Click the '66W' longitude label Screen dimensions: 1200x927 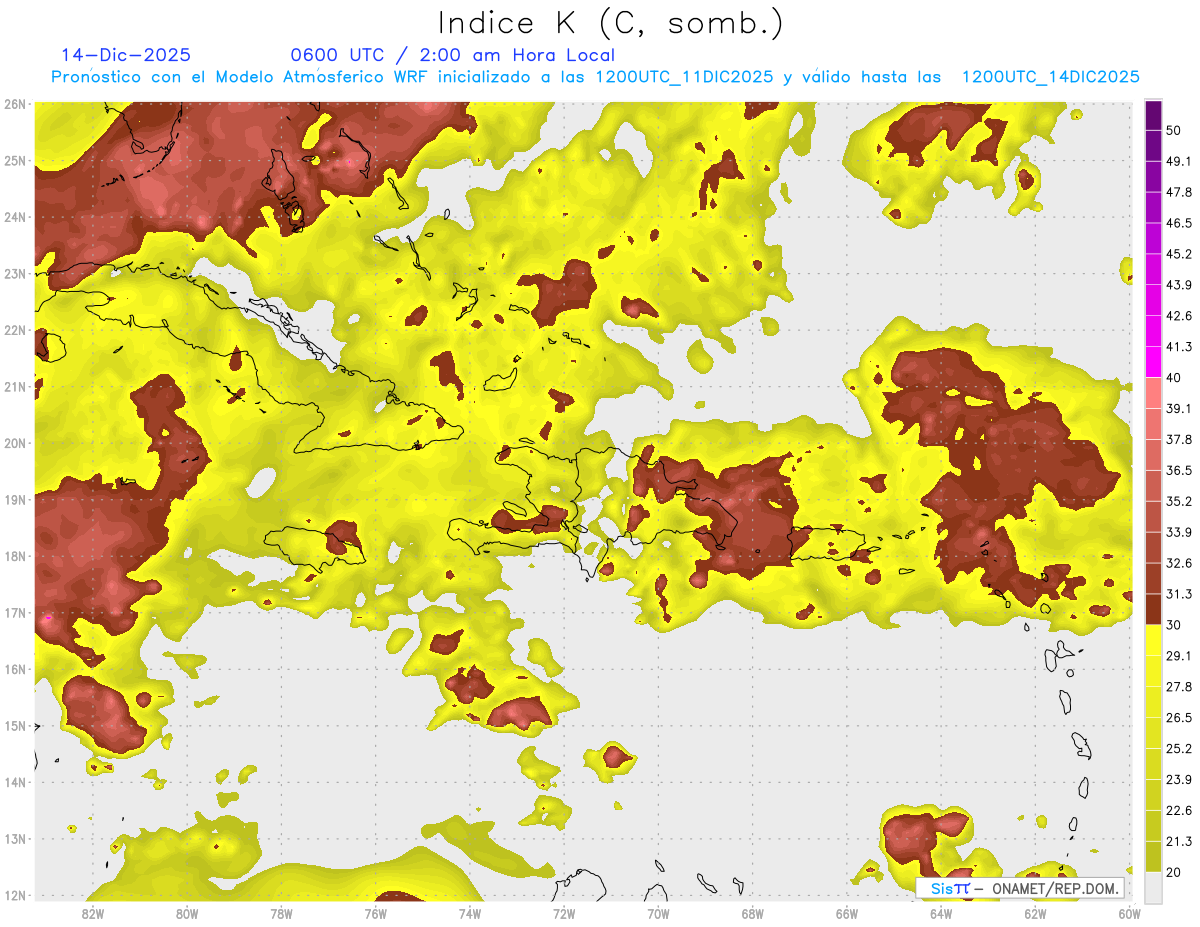point(847,914)
